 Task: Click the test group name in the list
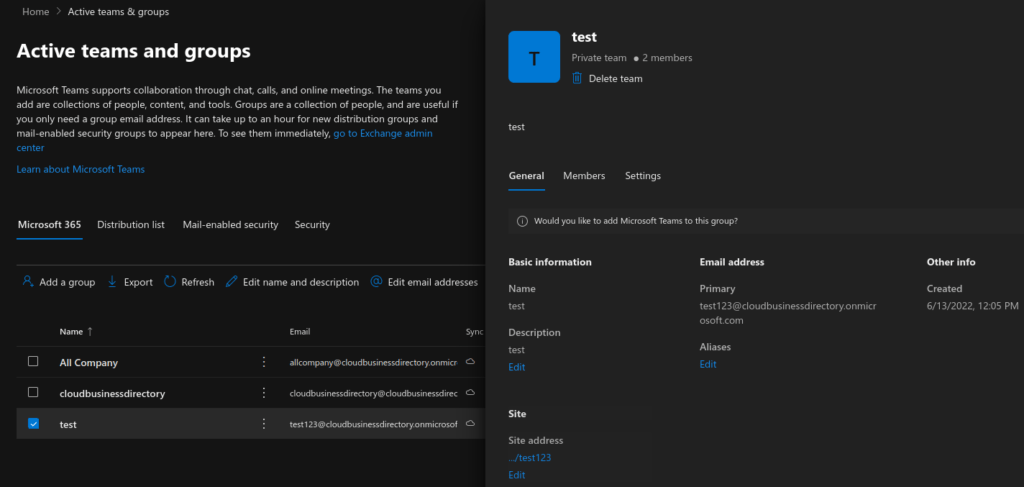(68, 424)
